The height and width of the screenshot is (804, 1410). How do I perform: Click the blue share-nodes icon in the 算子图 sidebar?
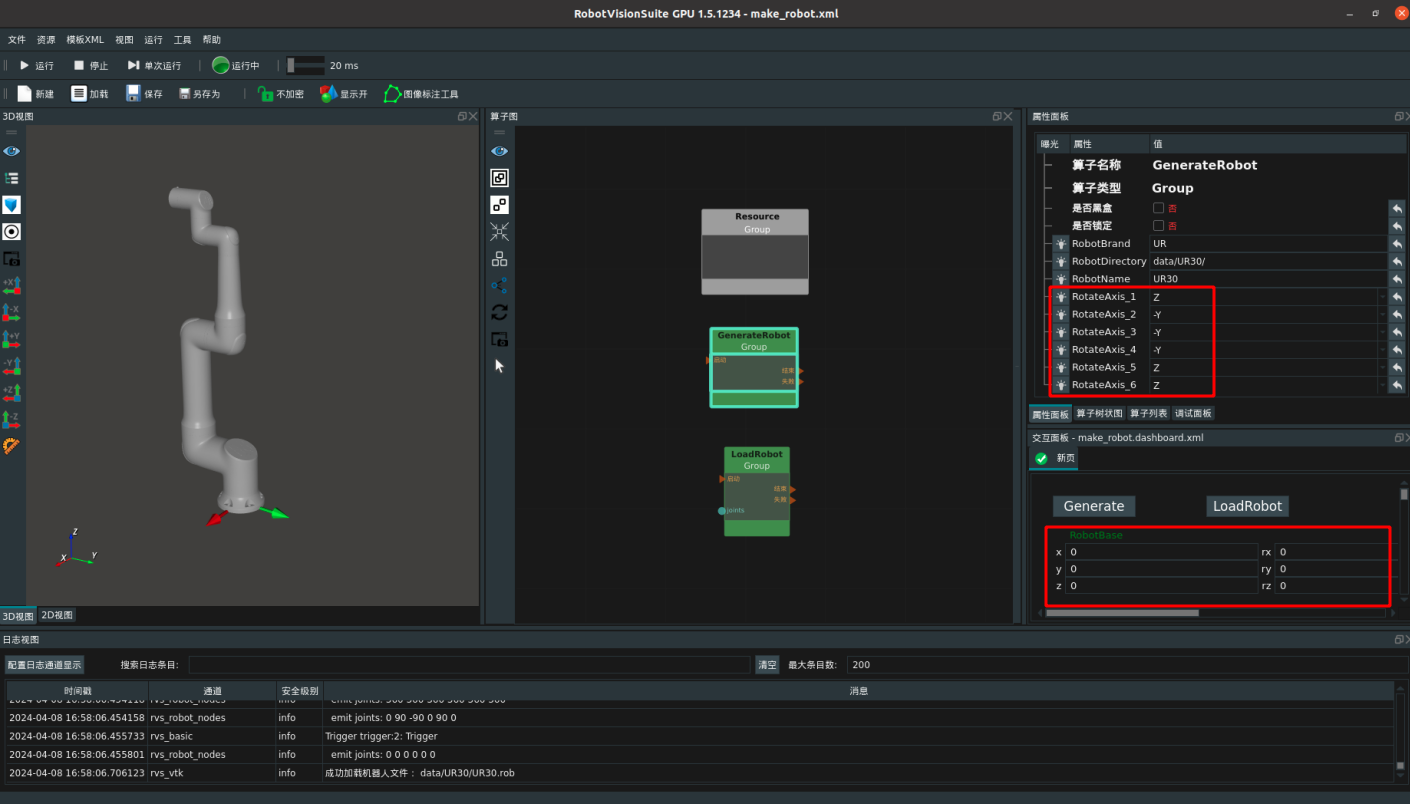tap(499, 286)
